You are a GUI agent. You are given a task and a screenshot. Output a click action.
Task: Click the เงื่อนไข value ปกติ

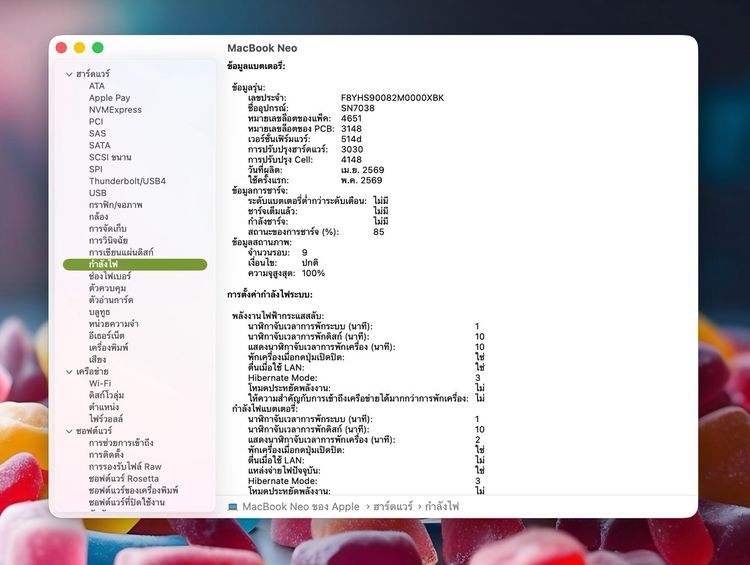pyautogui.click(x=310, y=263)
